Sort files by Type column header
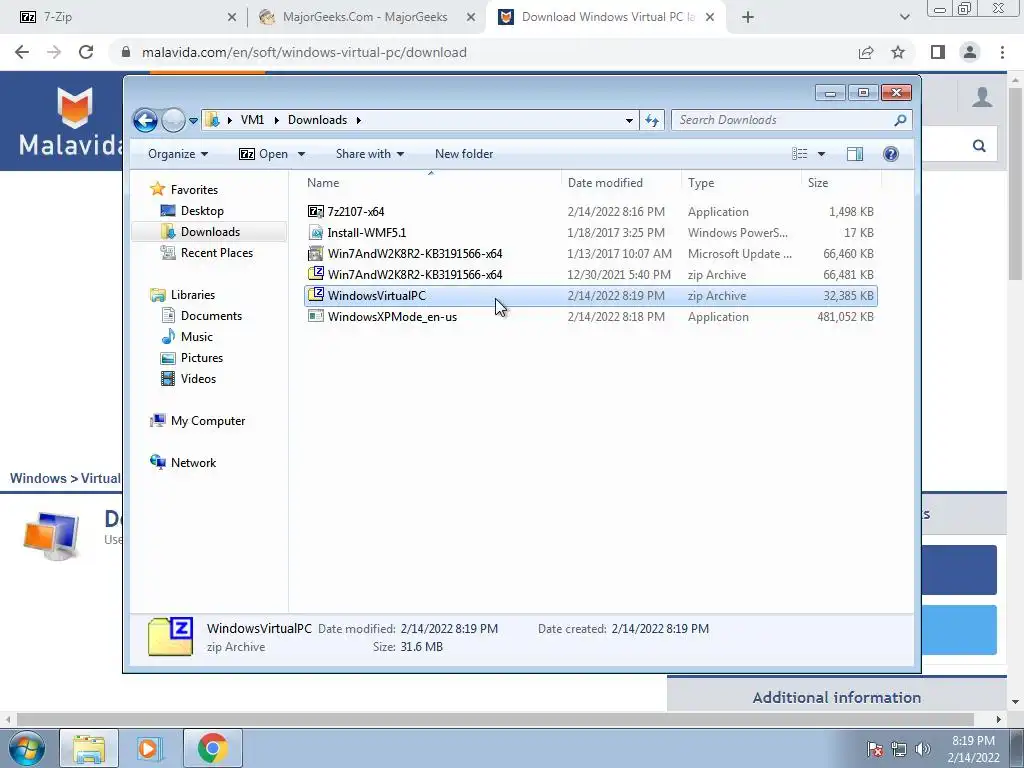 tap(741, 183)
